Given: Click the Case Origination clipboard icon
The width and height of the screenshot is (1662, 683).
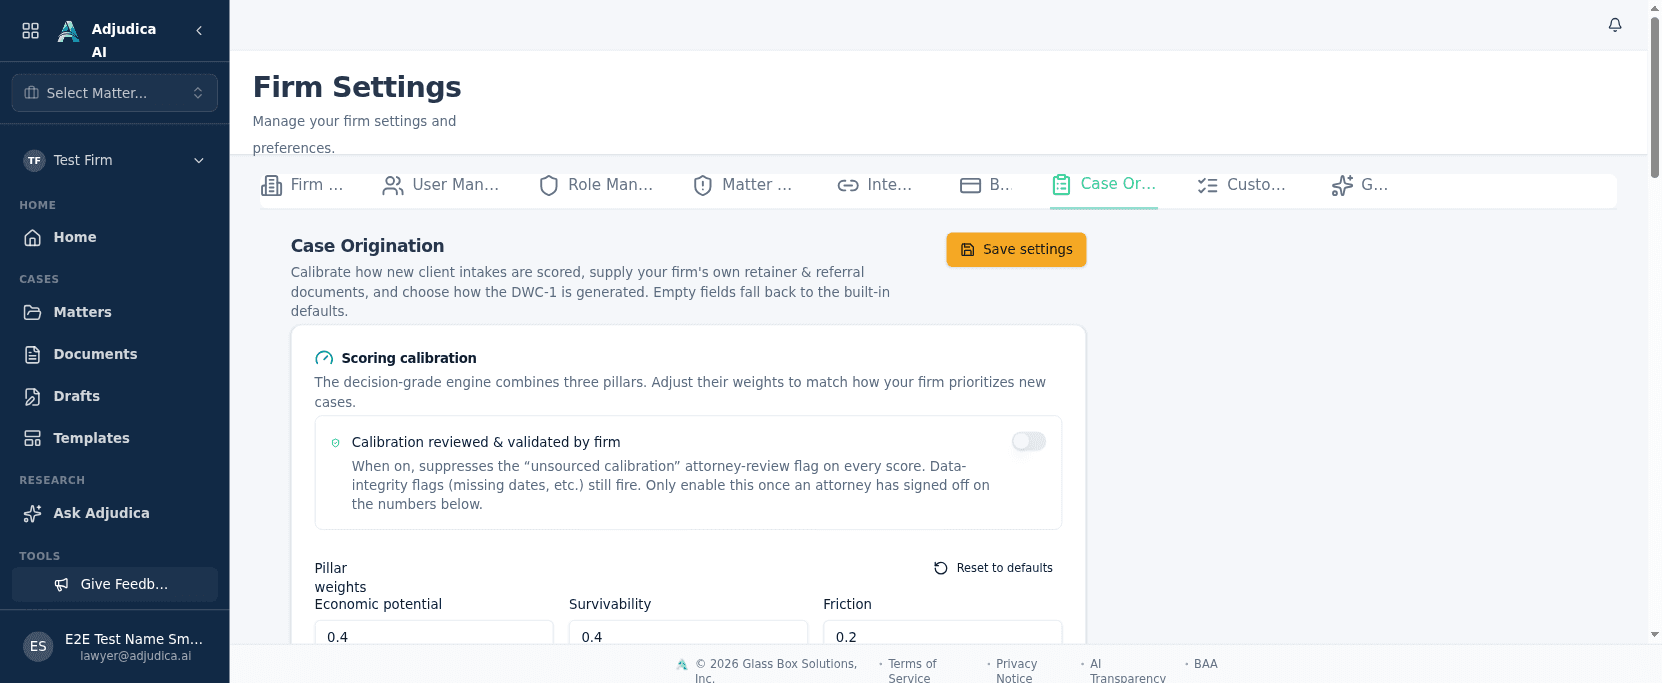Looking at the screenshot, I should 1061,184.
